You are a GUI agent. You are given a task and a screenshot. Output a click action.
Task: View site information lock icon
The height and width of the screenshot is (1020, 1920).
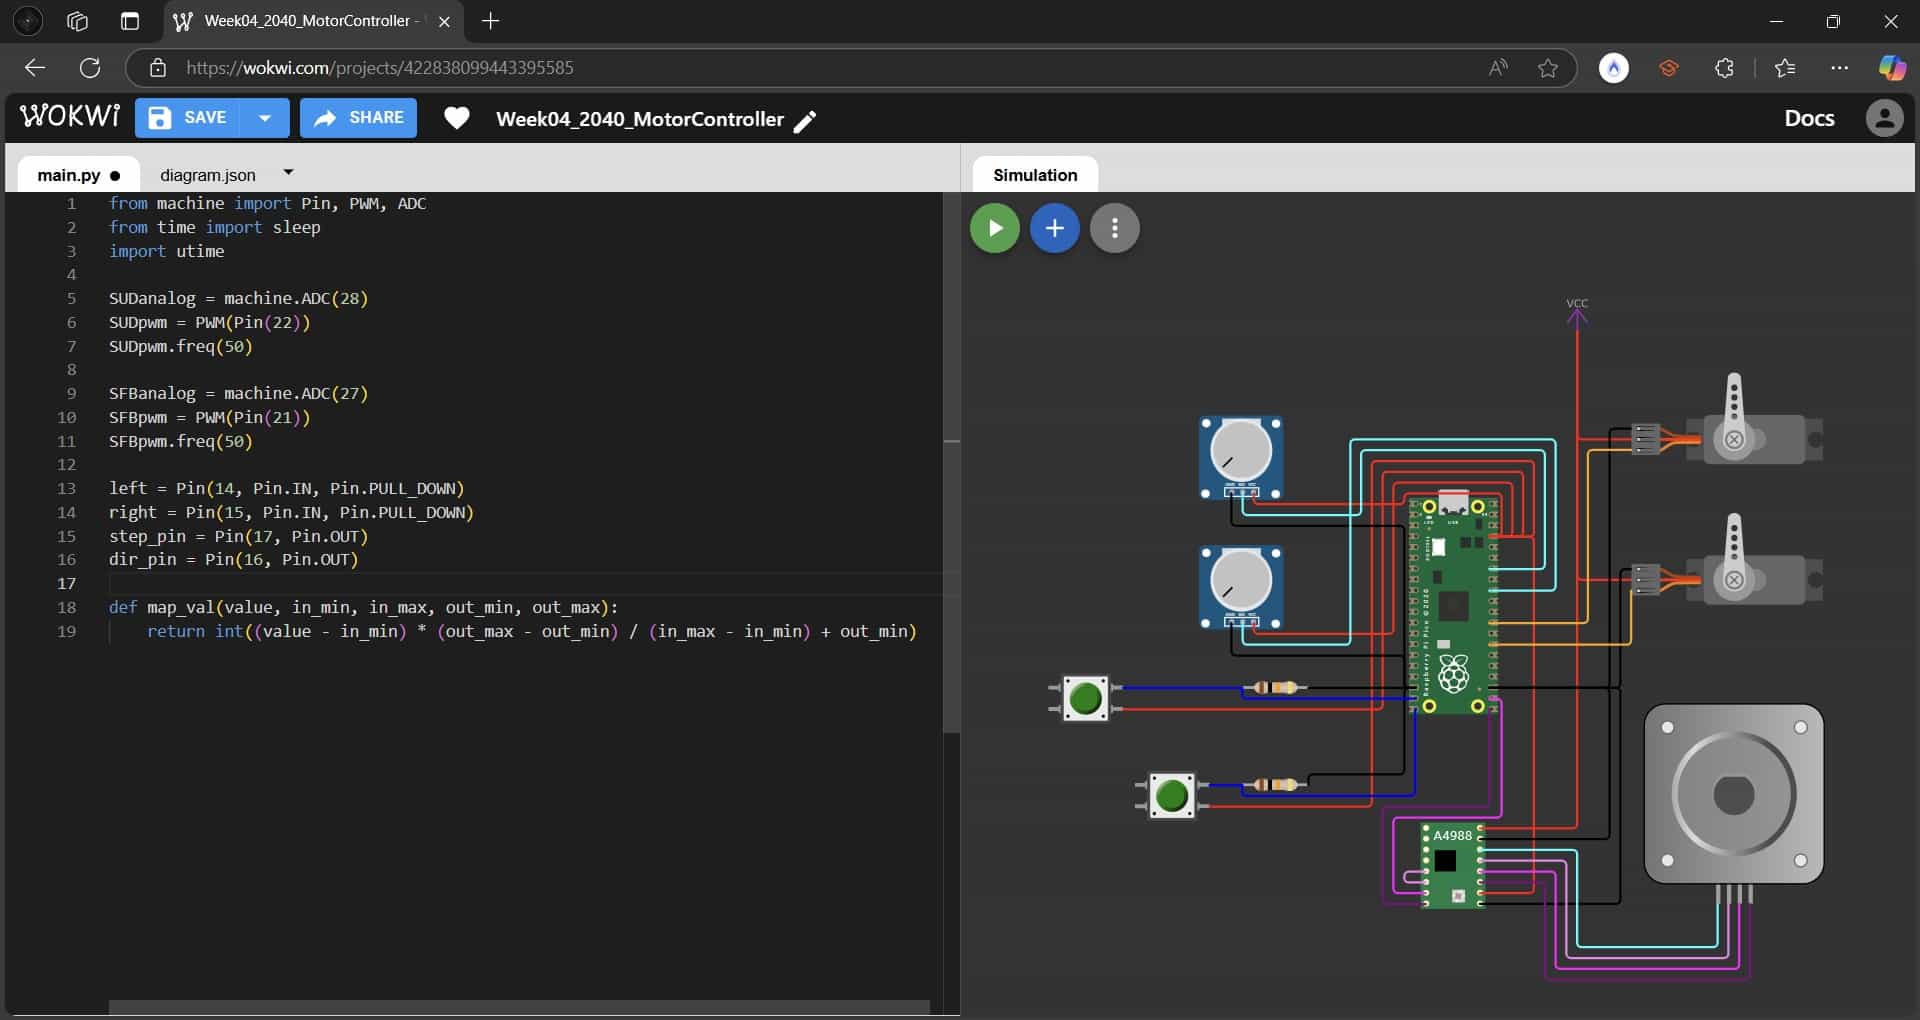click(157, 68)
